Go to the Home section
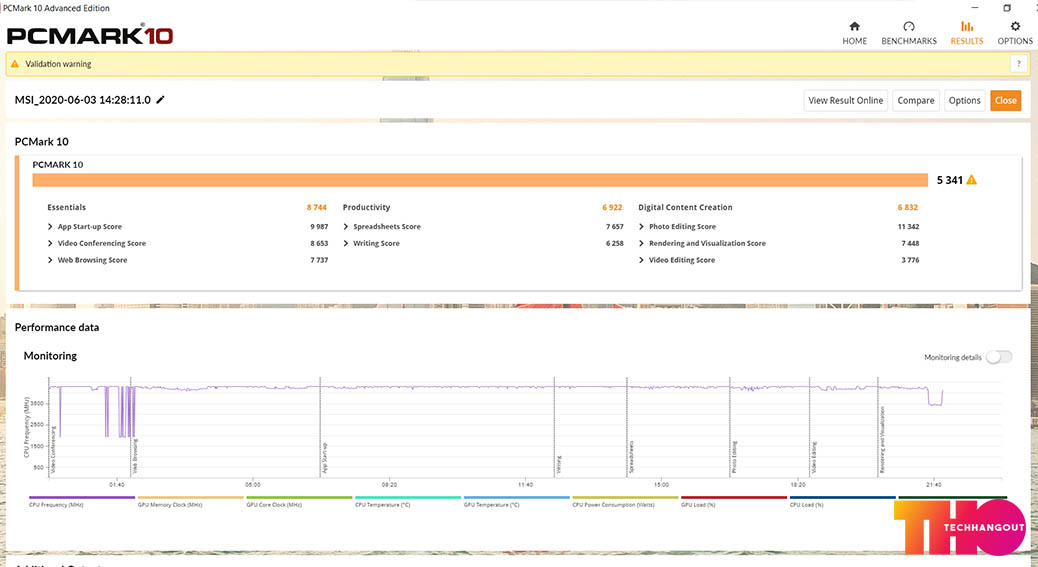The image size is (1038, 567). pyautogui.click(x=854, y=33)
